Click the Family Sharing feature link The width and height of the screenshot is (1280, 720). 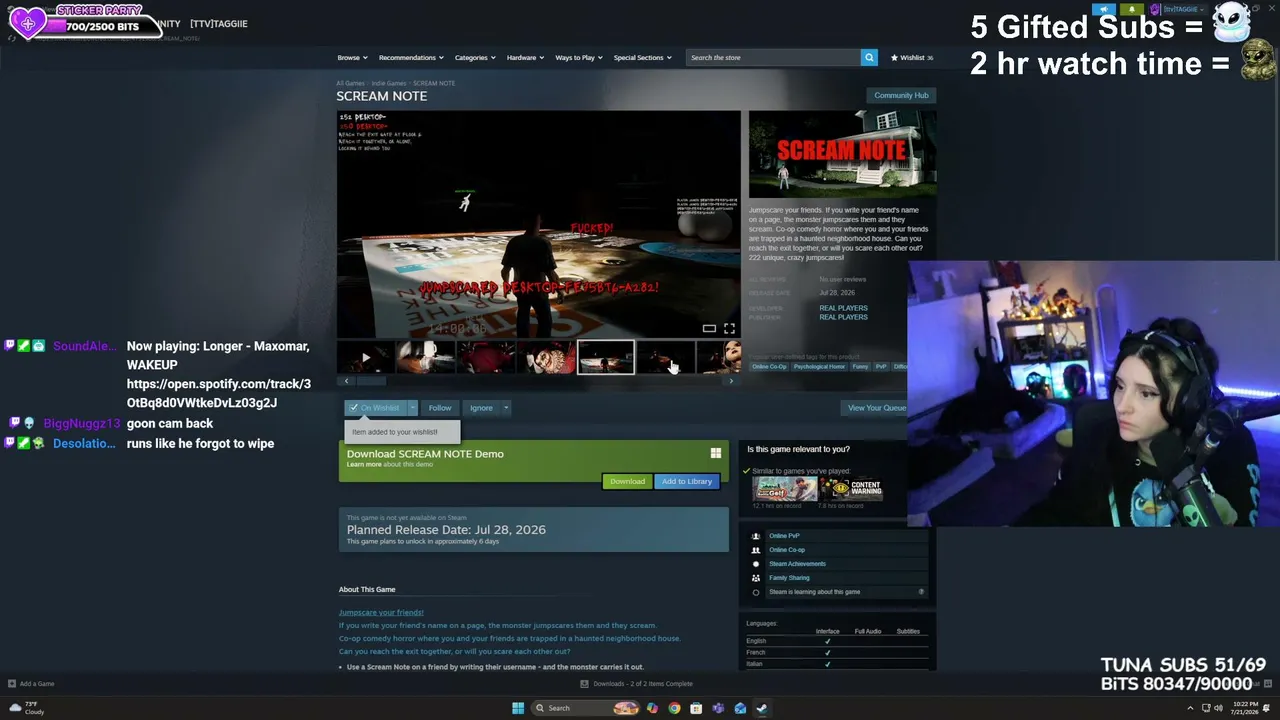(789, 578)
